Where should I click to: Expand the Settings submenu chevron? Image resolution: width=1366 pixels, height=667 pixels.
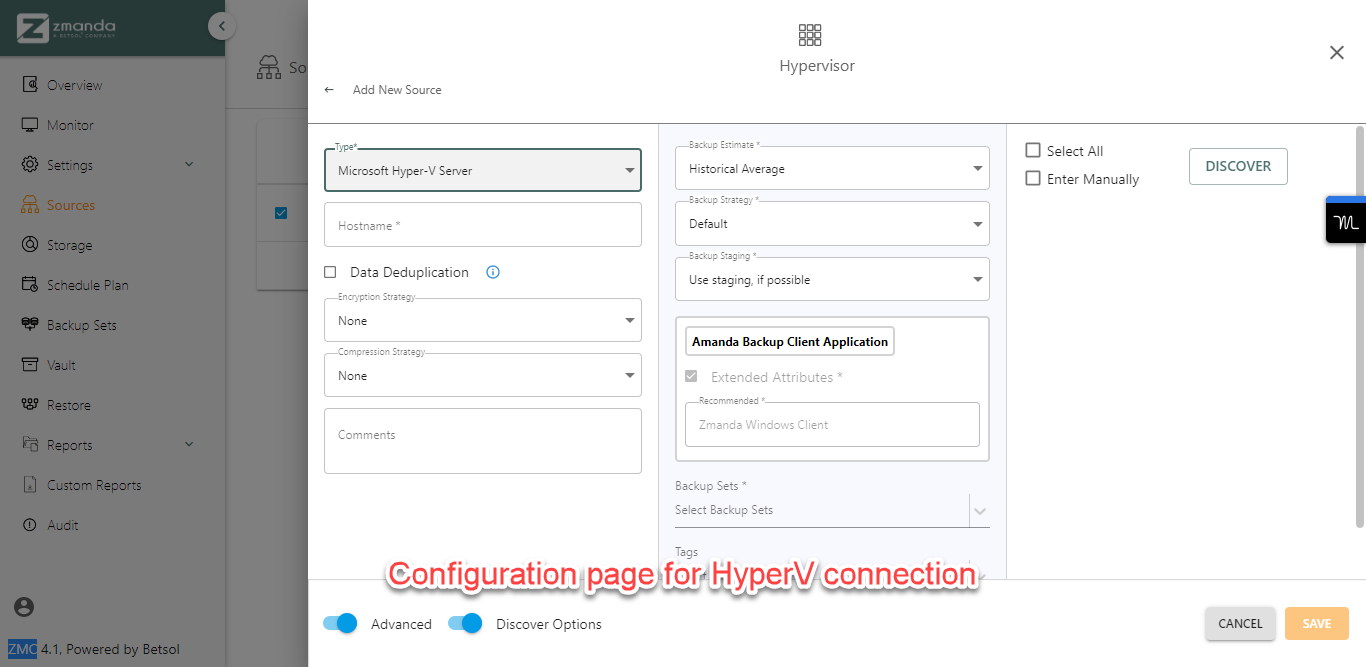pos(189,165)
